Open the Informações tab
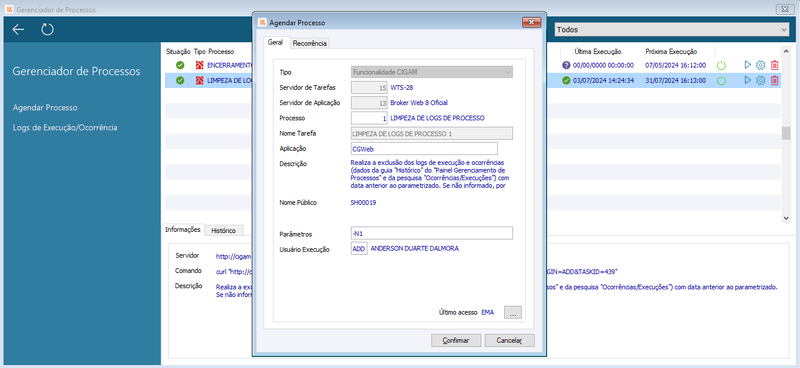Screen dimensions: 800x368 183,230
